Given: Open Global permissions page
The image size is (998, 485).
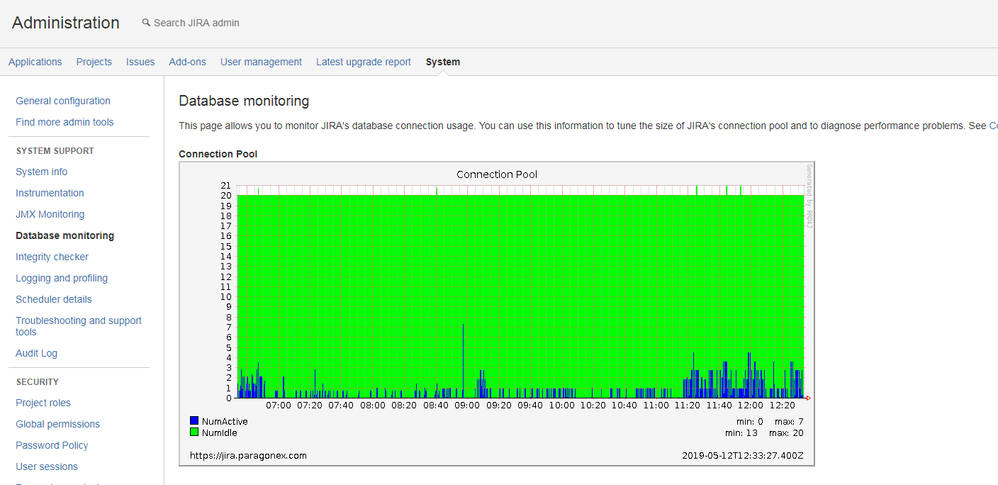Looking at the screenshot, I should pos(58,424).
